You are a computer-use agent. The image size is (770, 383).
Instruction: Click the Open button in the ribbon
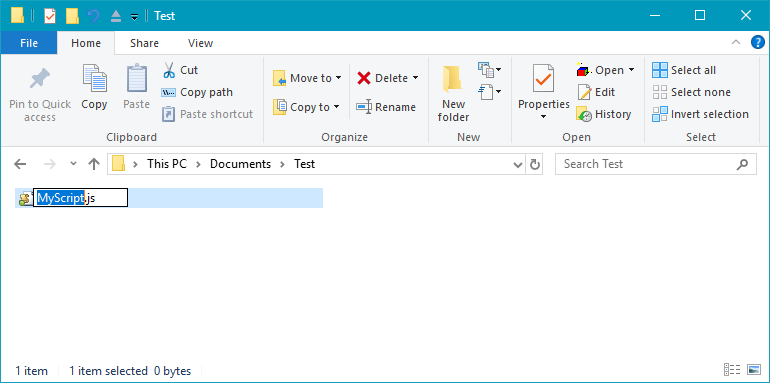coord(605,70)
